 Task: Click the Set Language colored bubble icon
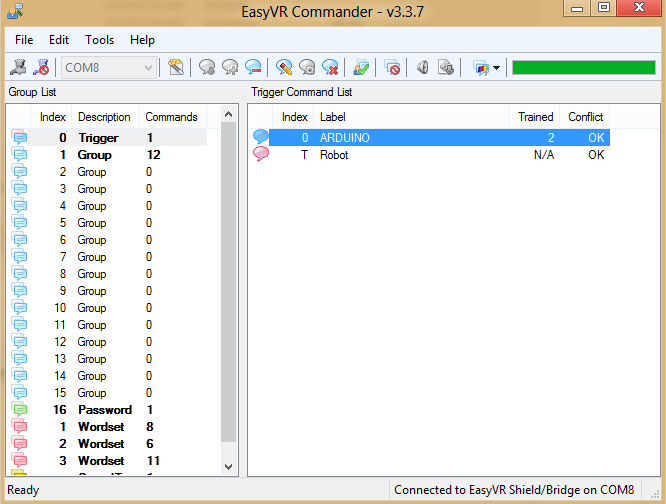click(x=481, y=68)
